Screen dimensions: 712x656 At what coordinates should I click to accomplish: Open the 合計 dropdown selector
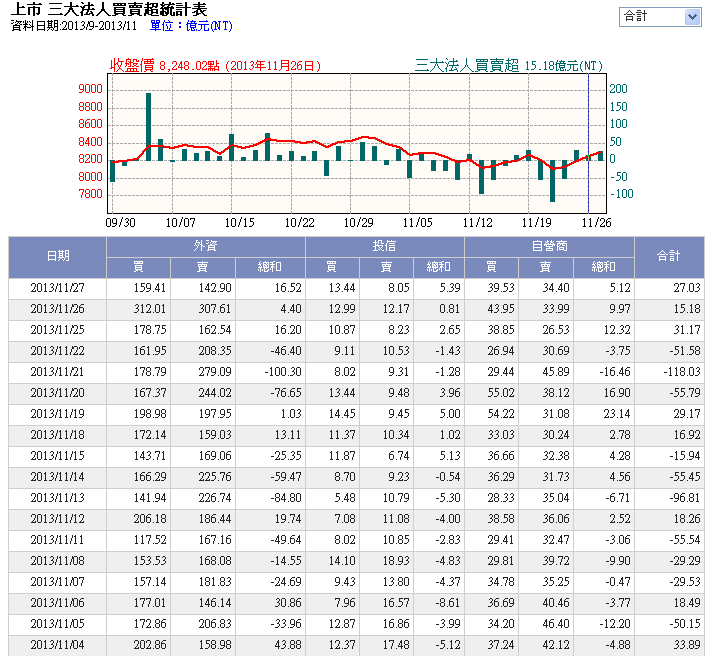click(660, 17)
